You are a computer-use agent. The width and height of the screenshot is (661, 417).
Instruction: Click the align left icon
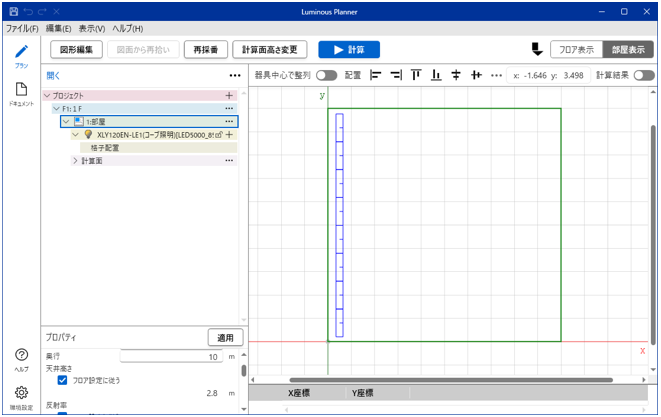[x=377, y=75]
